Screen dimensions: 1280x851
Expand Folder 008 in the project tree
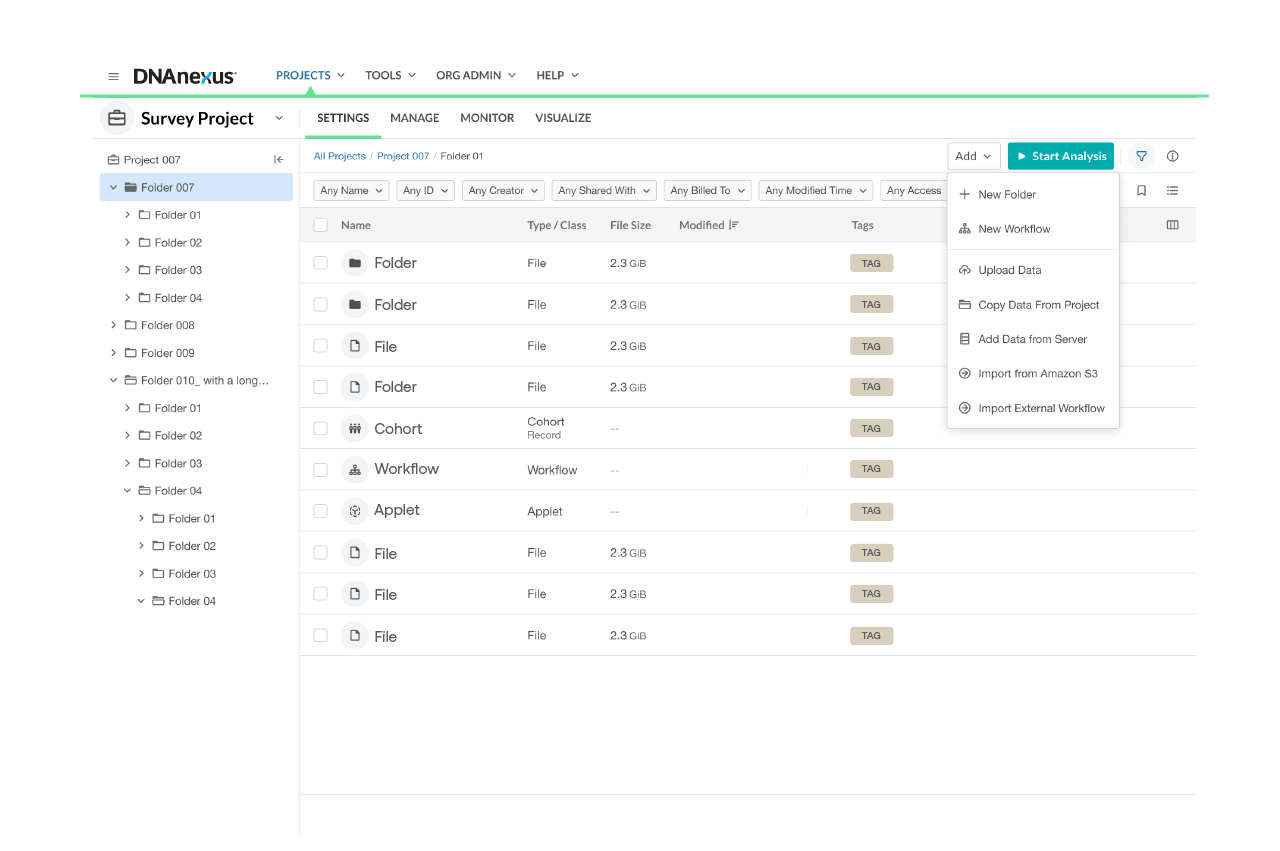point(113,324)
